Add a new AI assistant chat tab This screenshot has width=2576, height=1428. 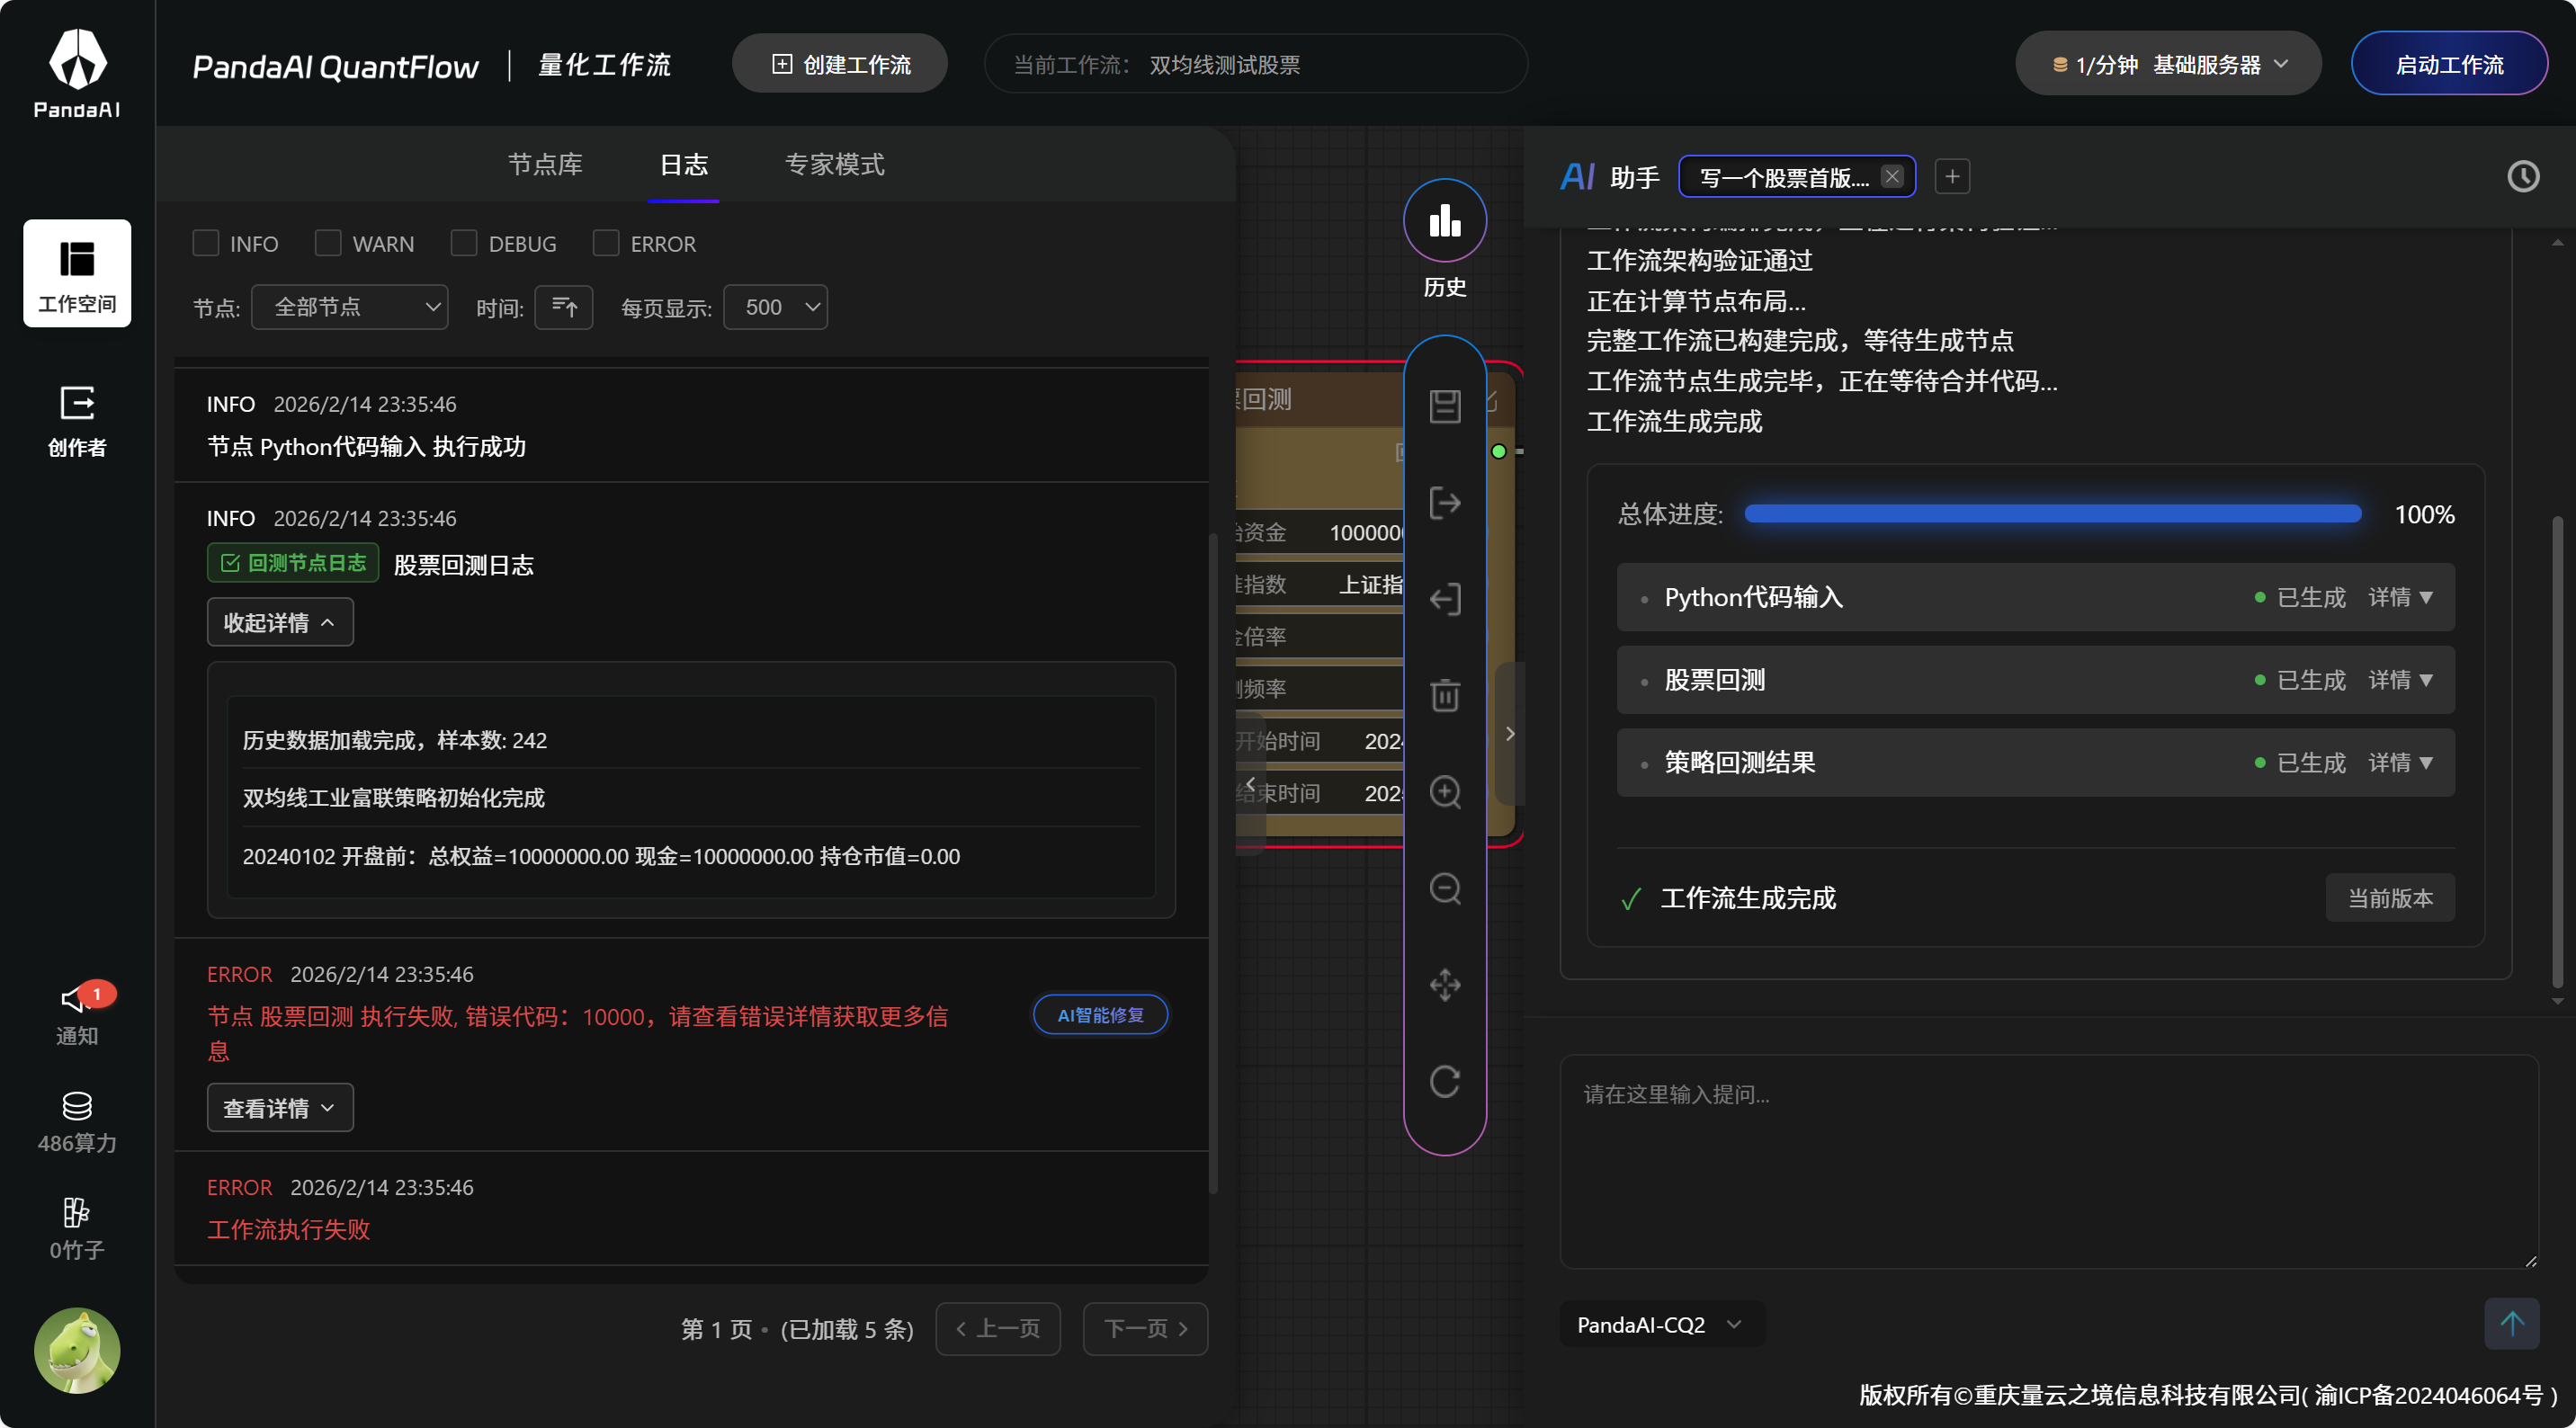coord(1952,177)
